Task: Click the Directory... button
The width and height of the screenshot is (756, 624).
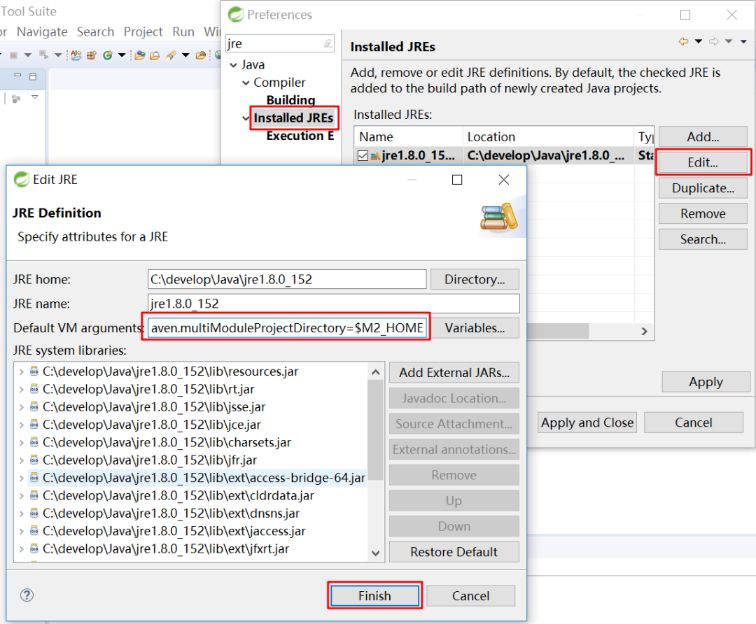Action: click(474, 280)
